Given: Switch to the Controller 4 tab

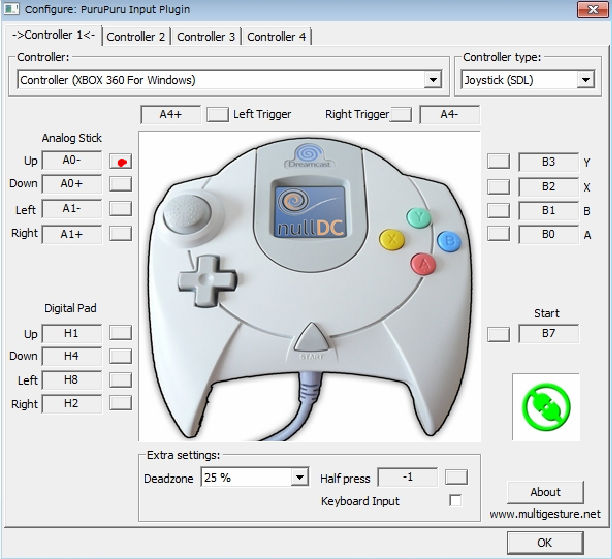Looking at the screenshot, I should 276,37.
